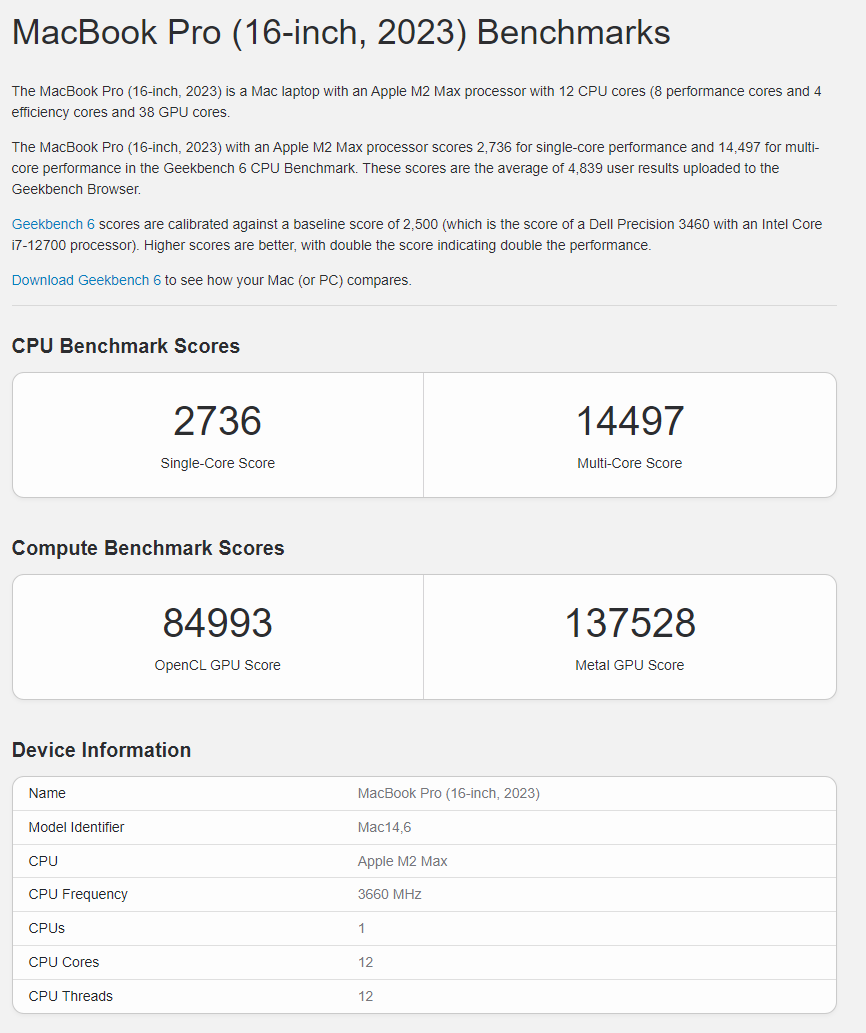Click the Mac14,6 value
Viewport: 866px width, 1033px height.
384,827
